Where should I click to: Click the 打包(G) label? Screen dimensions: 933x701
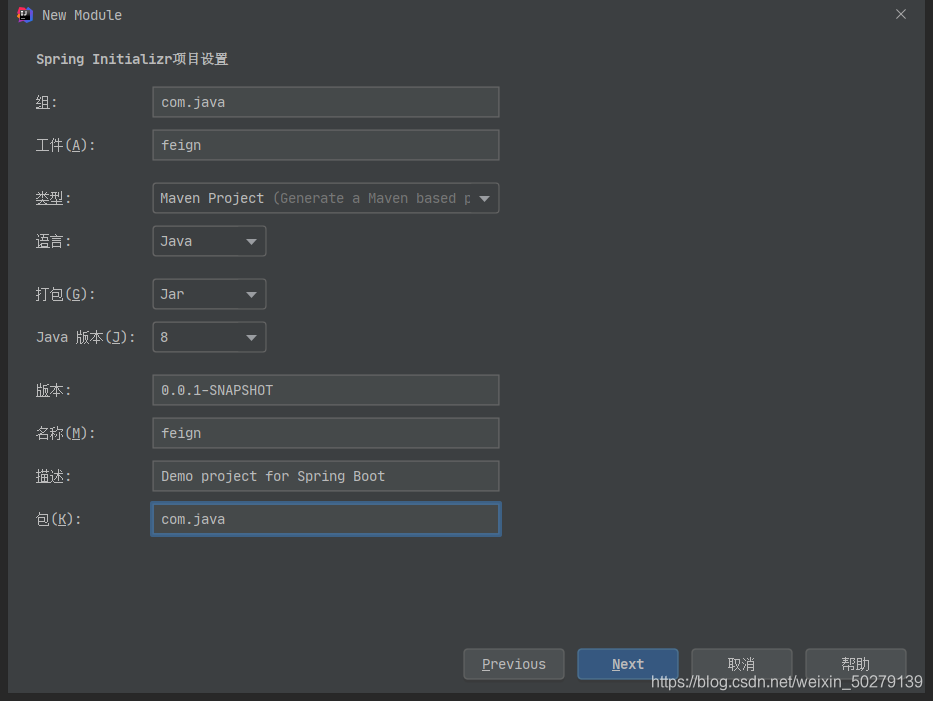coord(65,294)
